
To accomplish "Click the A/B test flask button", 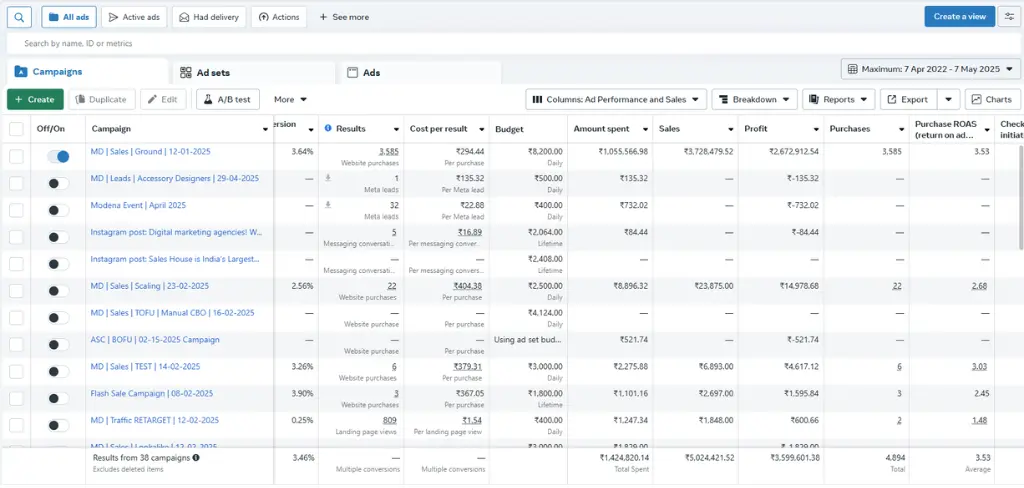I will click(x=229, y=99).
